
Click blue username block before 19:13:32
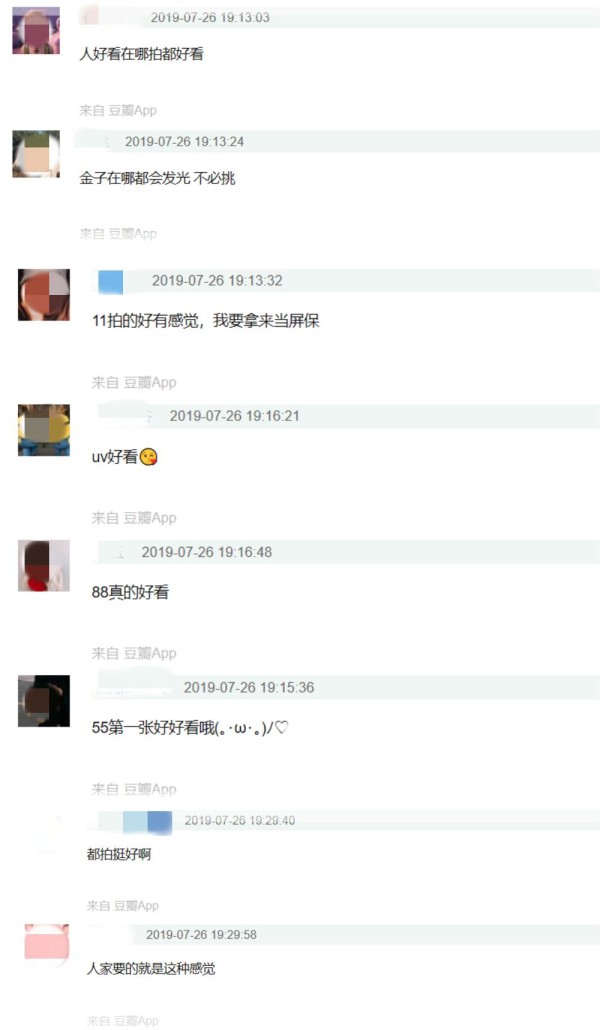pyautogui.click(x=110, y=281)
